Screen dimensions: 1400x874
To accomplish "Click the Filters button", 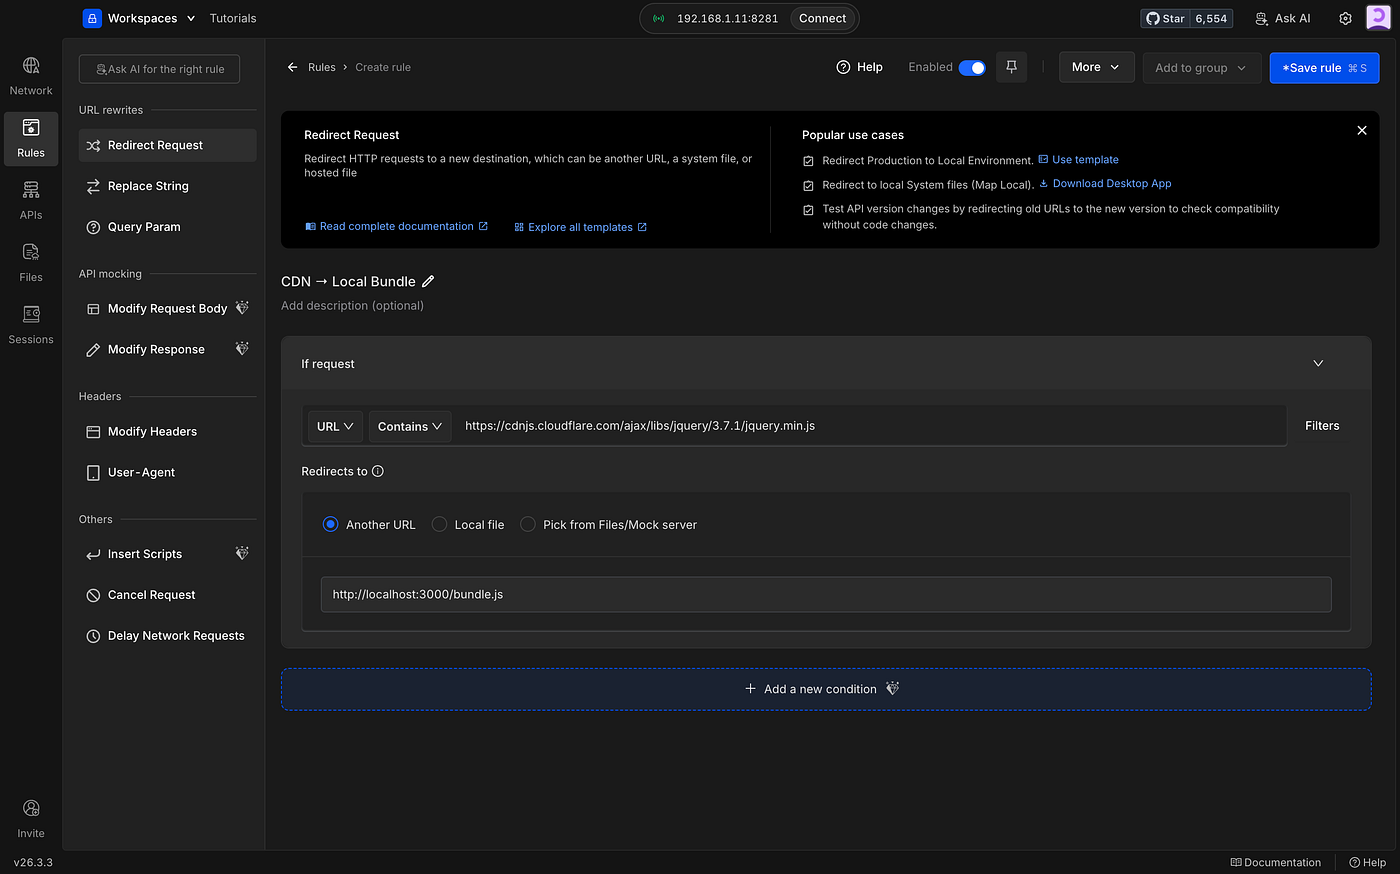I will (x=1322, y=426).
